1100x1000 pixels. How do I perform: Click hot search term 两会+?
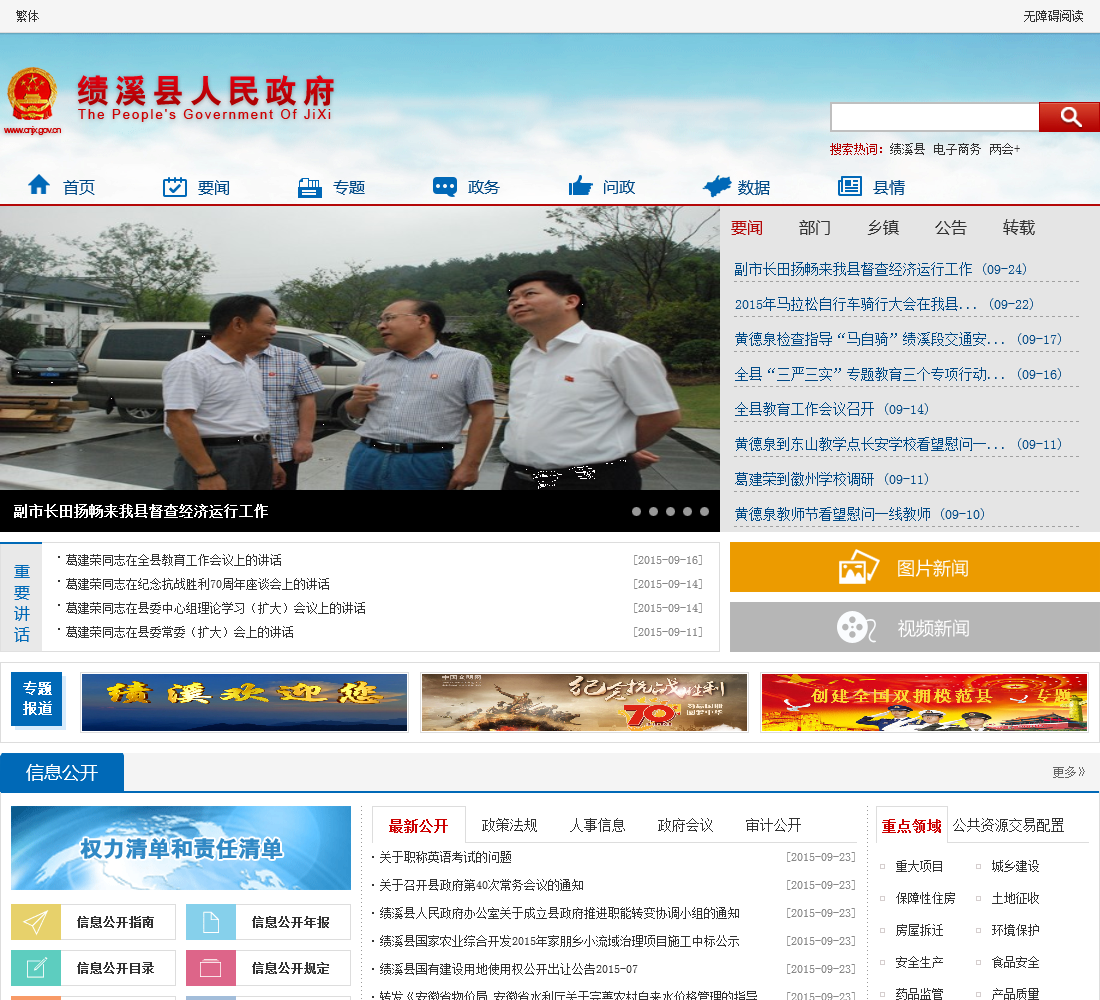click(x=1005, y=149)
